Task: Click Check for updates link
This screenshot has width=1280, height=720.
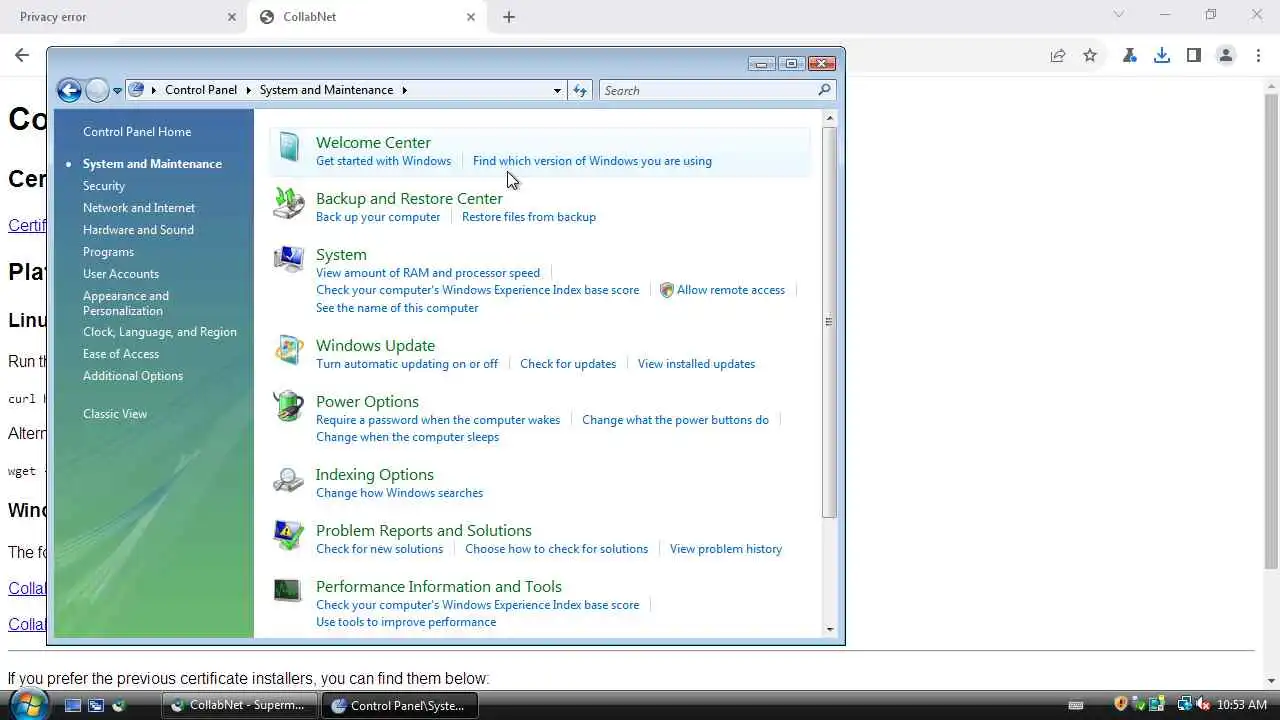Action: click(568, 364)
